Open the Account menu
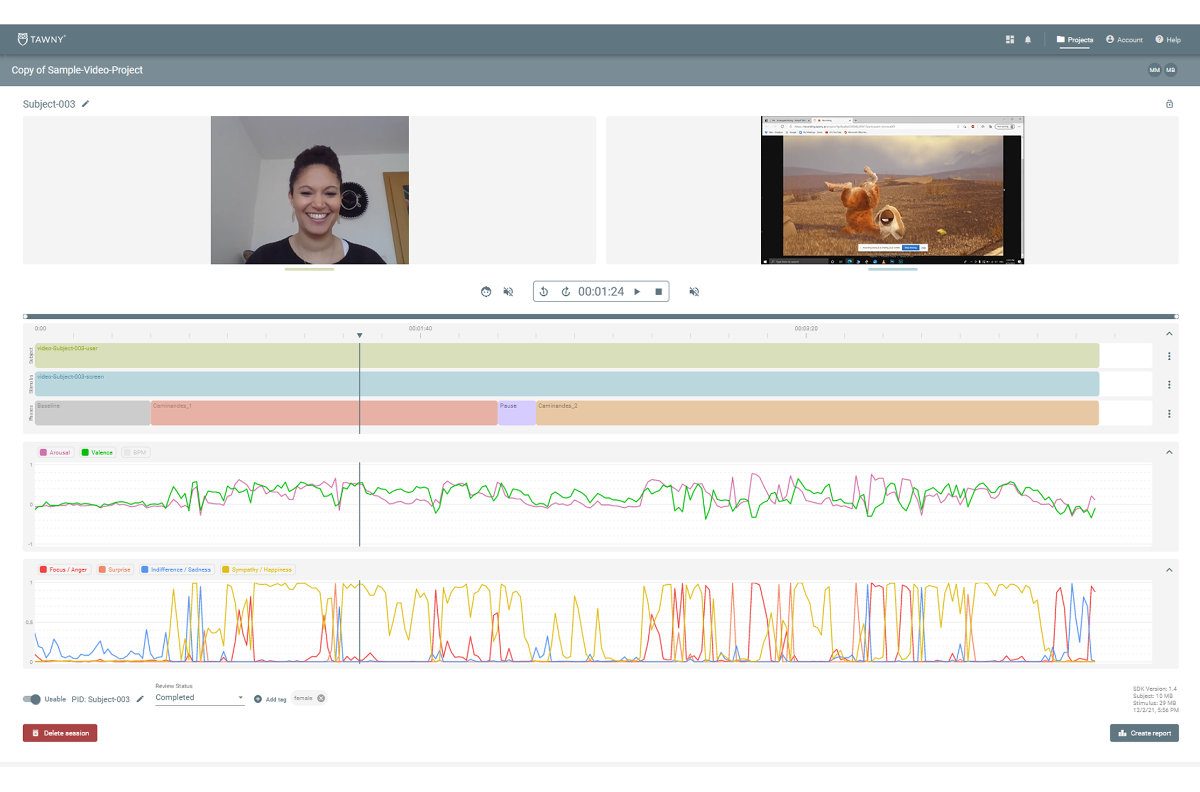 (x=1124, y=40)
